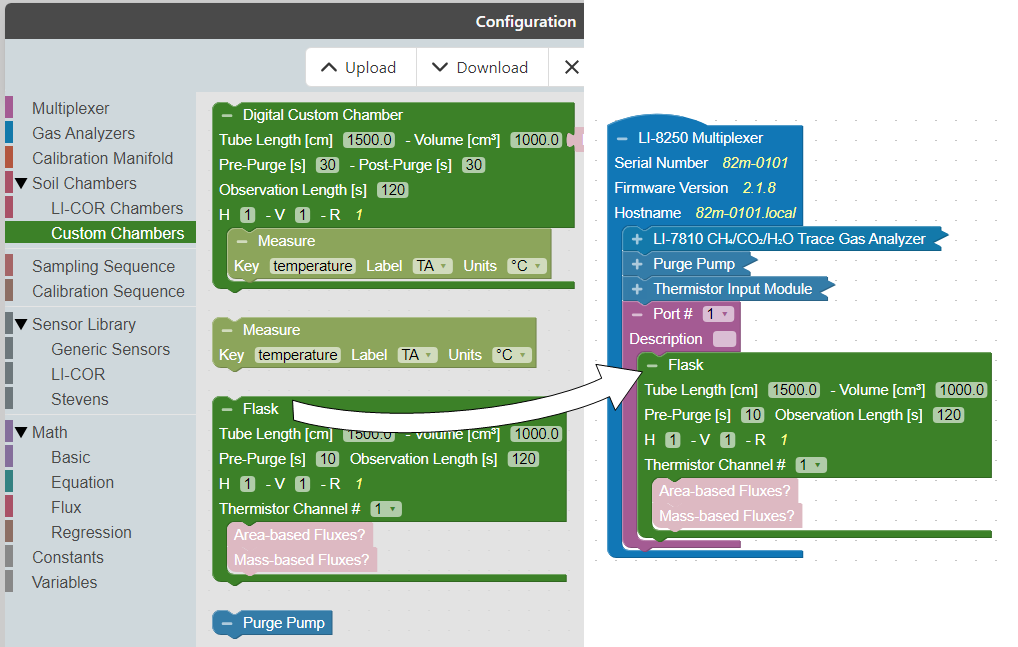
Task: Select Generic Sensors in Sensor Library
Action: [110, 349]
